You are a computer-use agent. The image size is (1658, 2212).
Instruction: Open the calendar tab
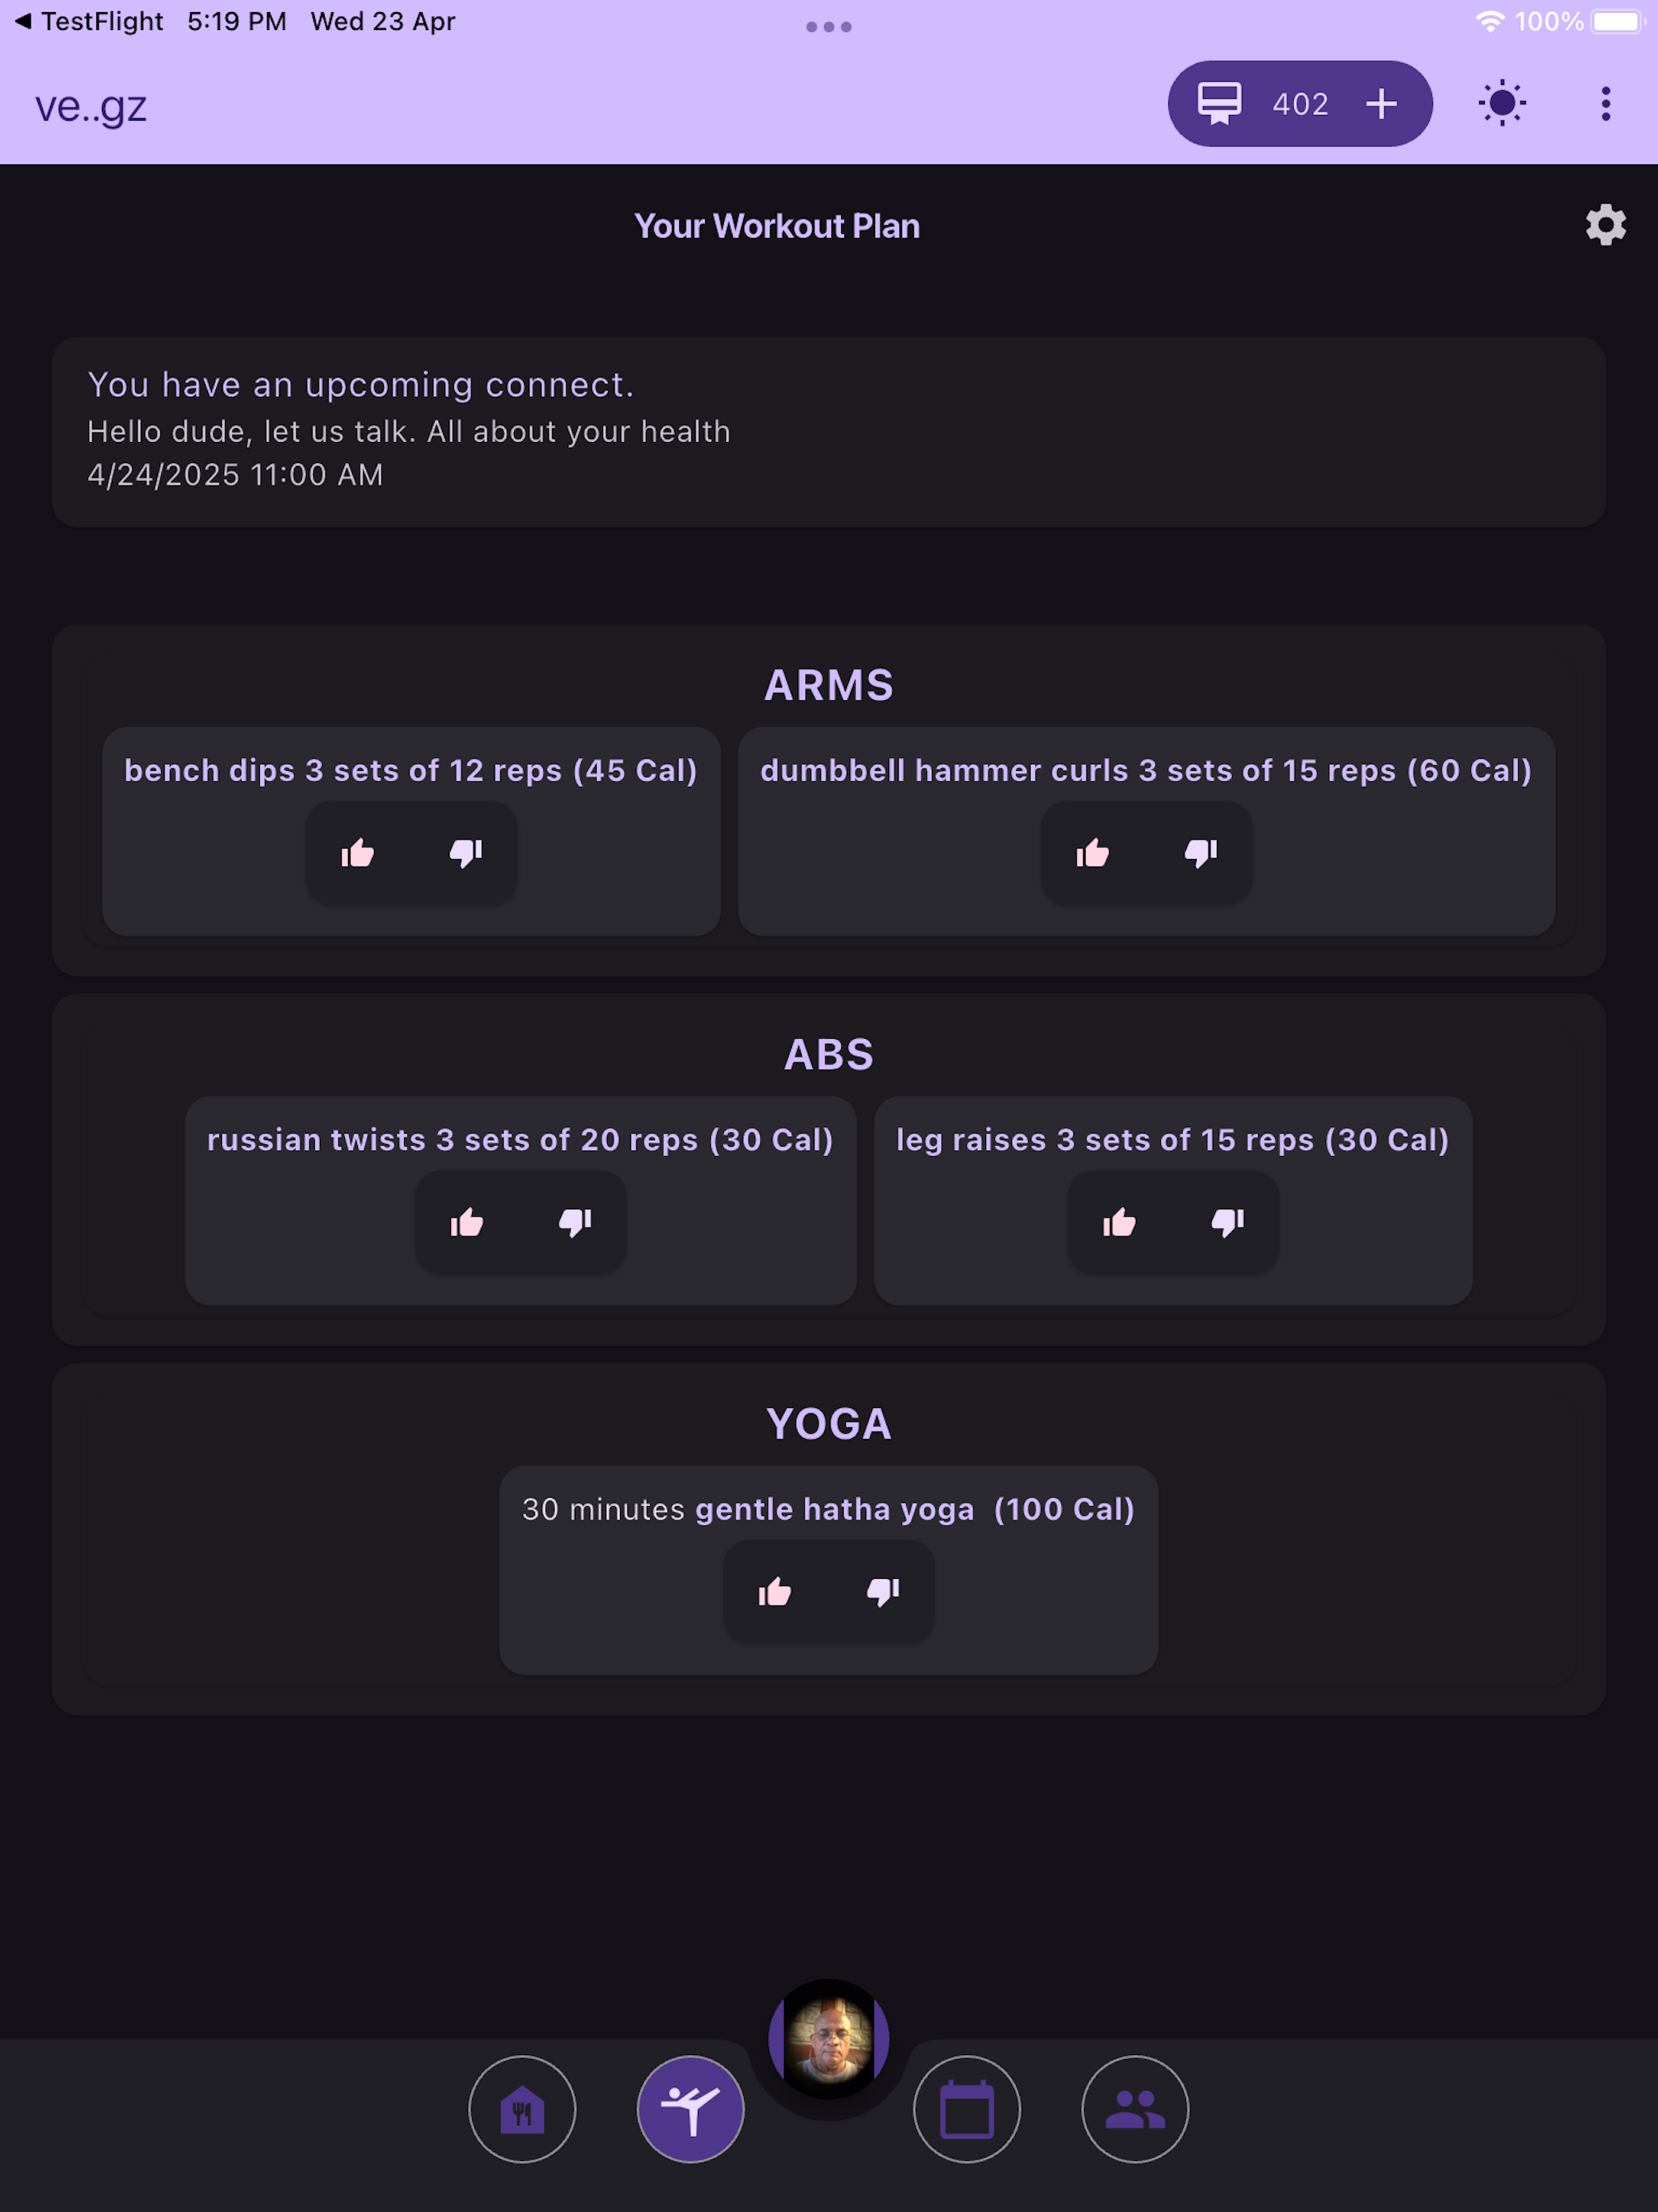[966, 2109]
